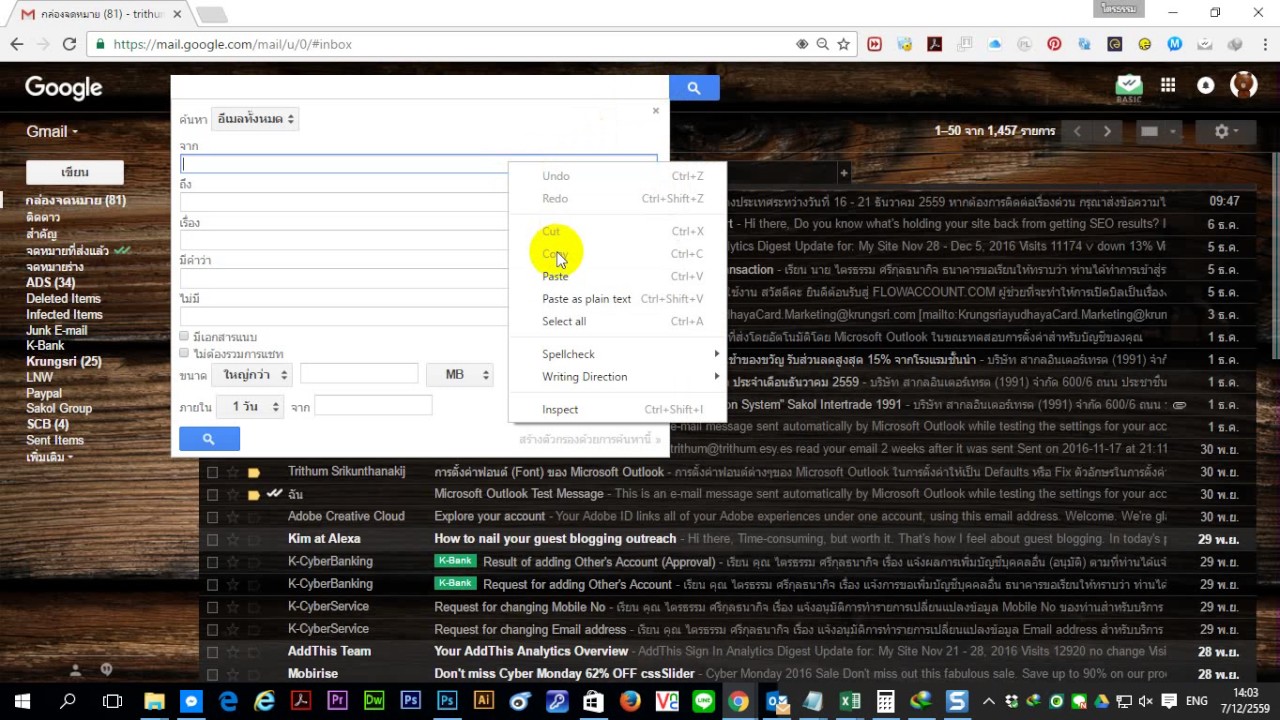The image size is (1280, 720).
Task: Click เขียน compose button
Action: 75,172
